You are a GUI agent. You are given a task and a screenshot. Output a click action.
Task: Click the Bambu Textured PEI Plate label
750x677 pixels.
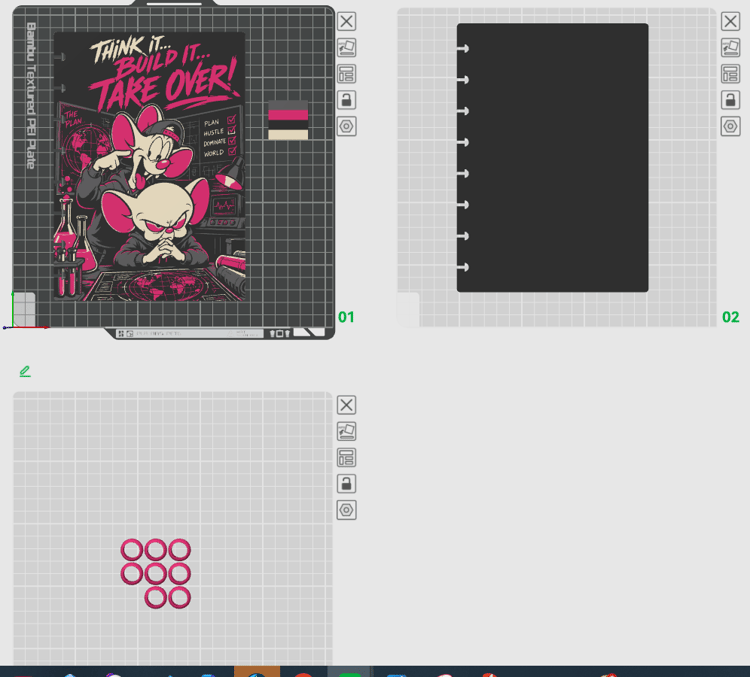(x=31, y=96)
